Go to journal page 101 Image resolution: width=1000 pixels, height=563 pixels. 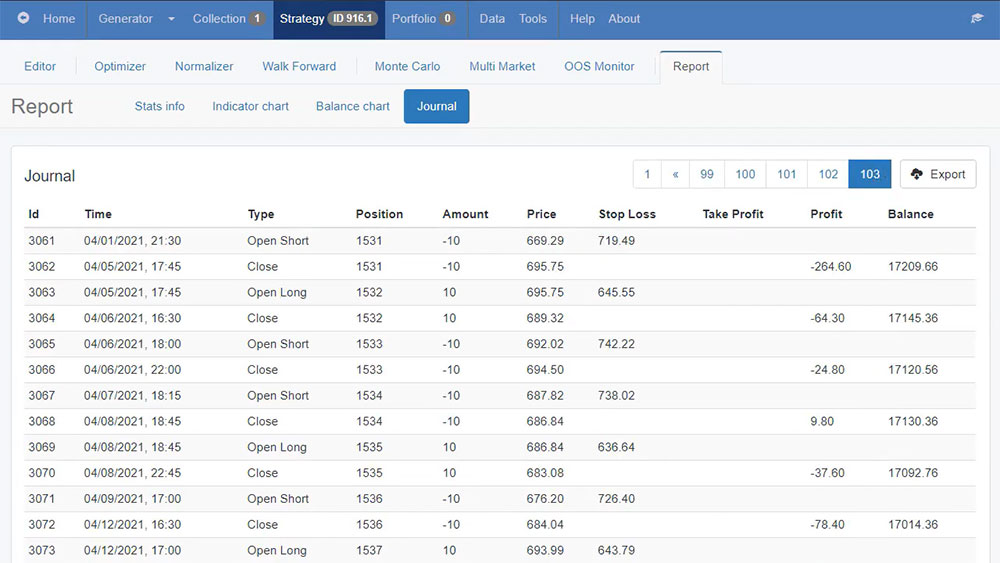click(x=786, y=174)
